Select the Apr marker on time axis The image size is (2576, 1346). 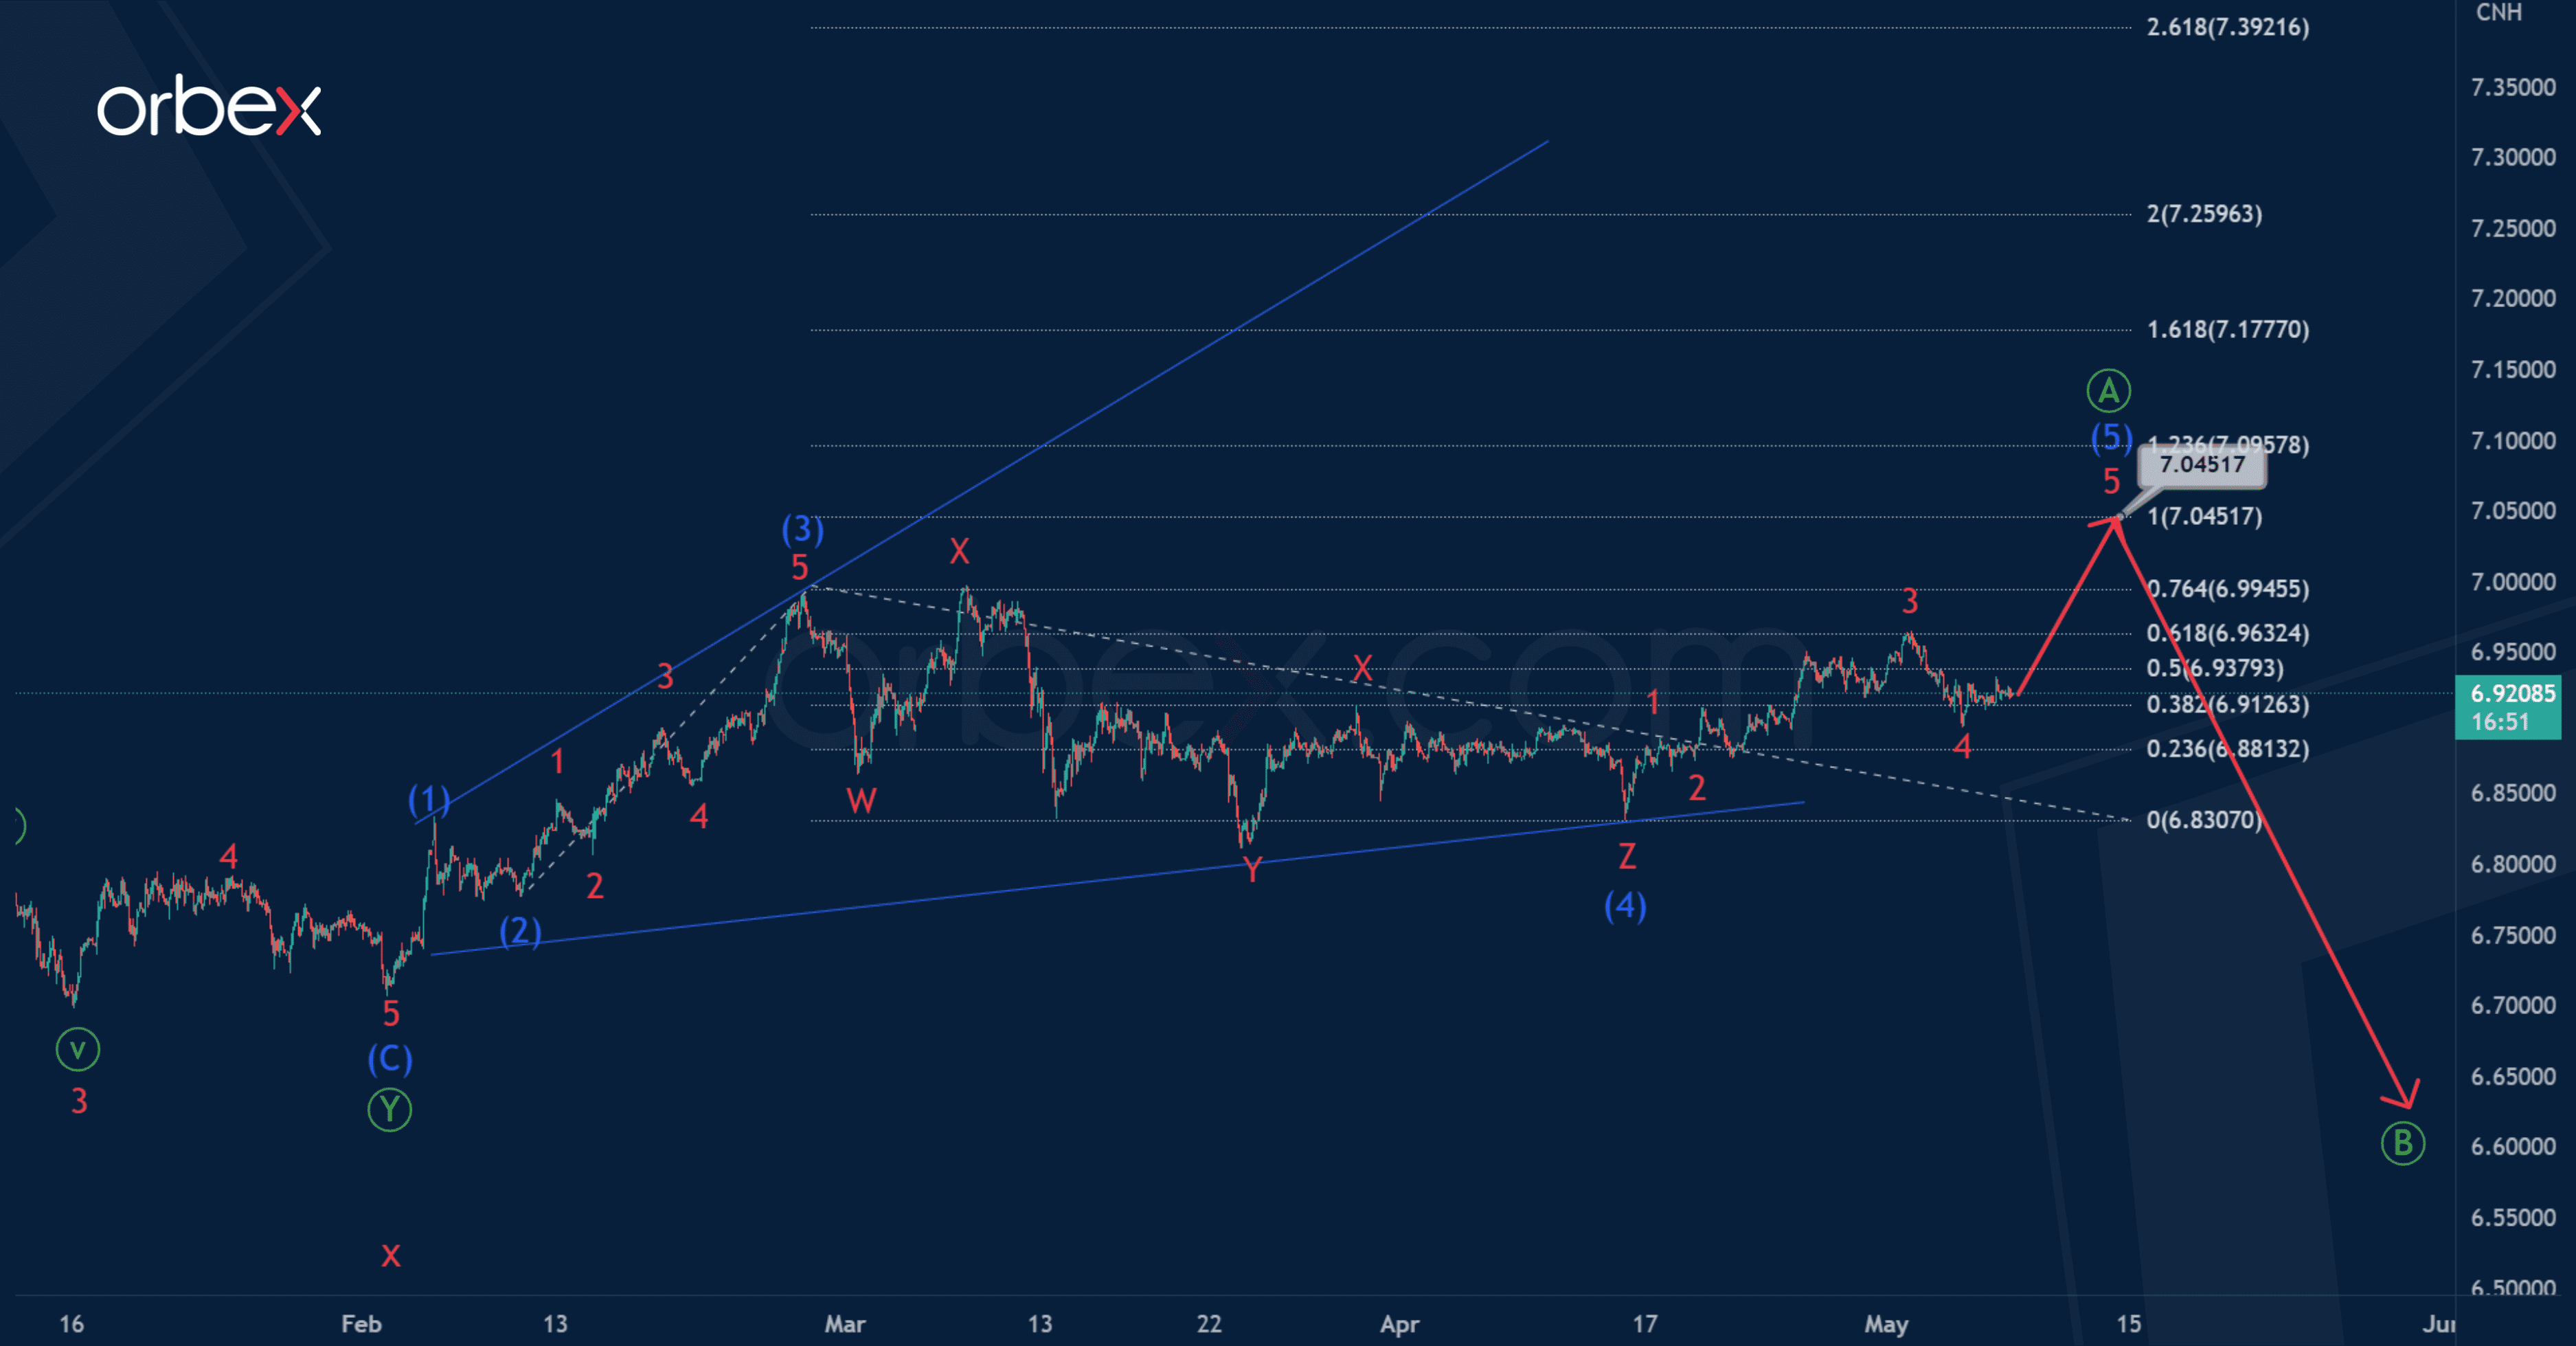pos(1399,1324)
